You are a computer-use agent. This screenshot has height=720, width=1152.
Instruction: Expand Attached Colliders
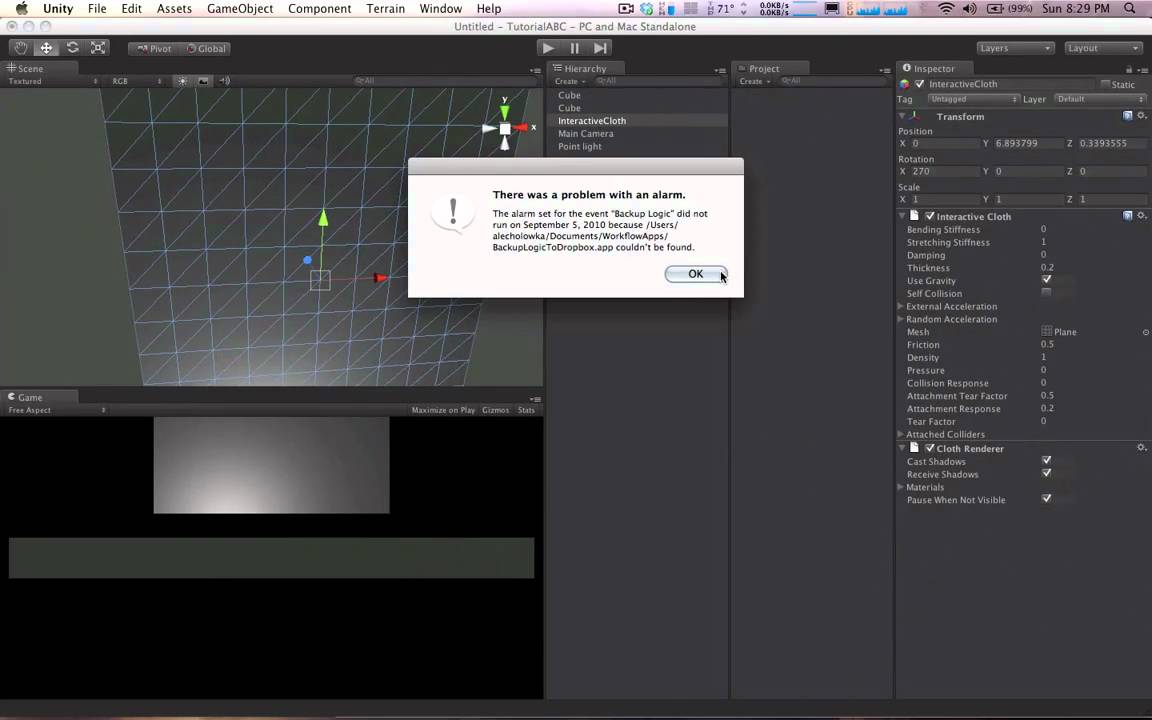pyautogui.click(x=901, y=434)
